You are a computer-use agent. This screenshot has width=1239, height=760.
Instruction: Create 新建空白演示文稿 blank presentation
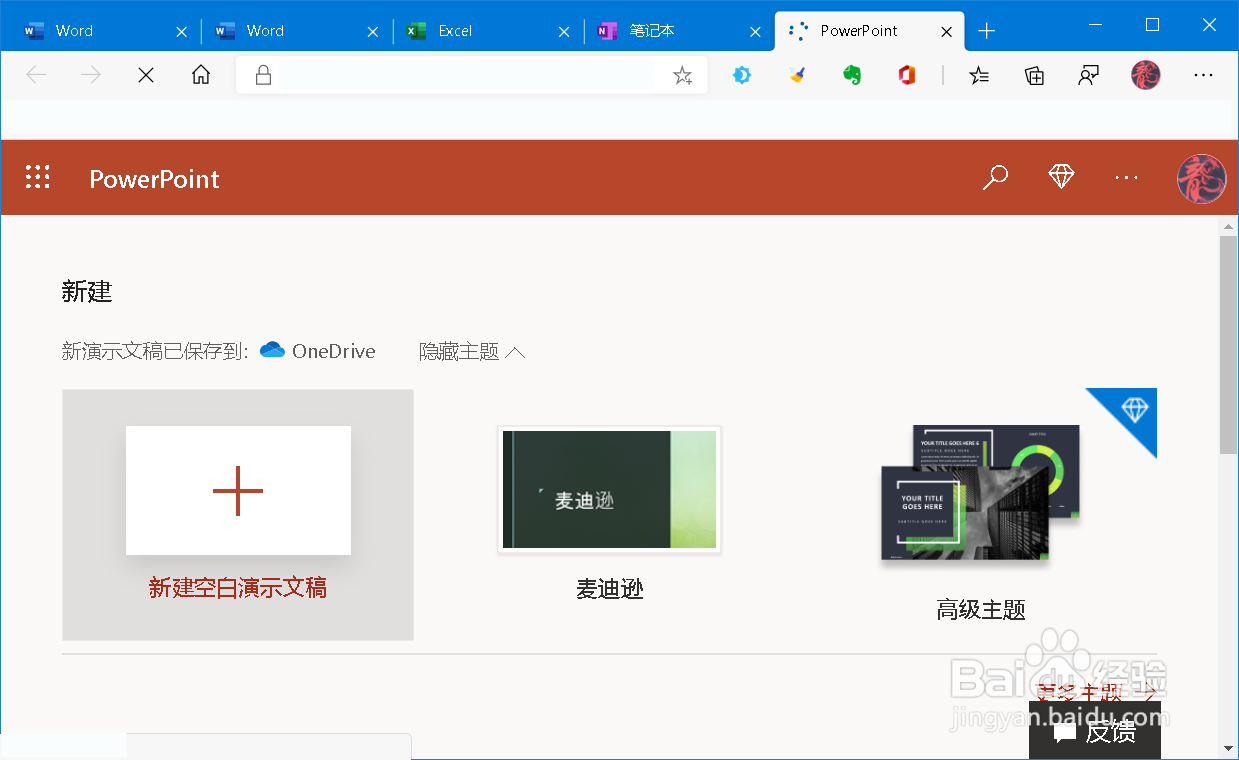(238, 588)
